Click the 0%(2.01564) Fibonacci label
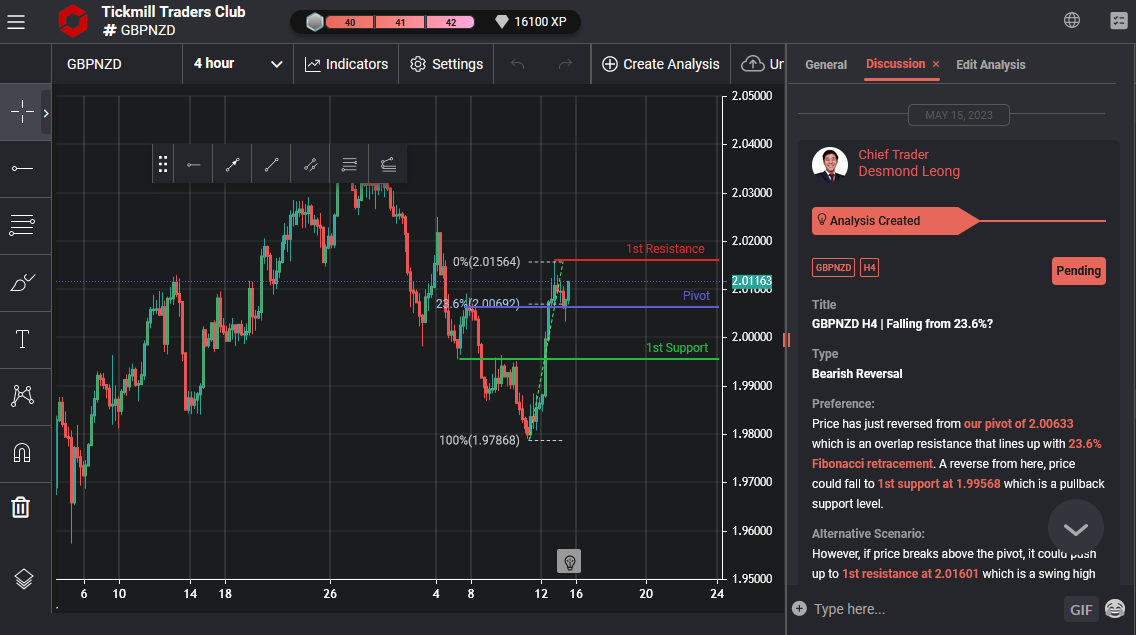The width and height of the screenshot is (1136, 635). click(x=486, y=262)
